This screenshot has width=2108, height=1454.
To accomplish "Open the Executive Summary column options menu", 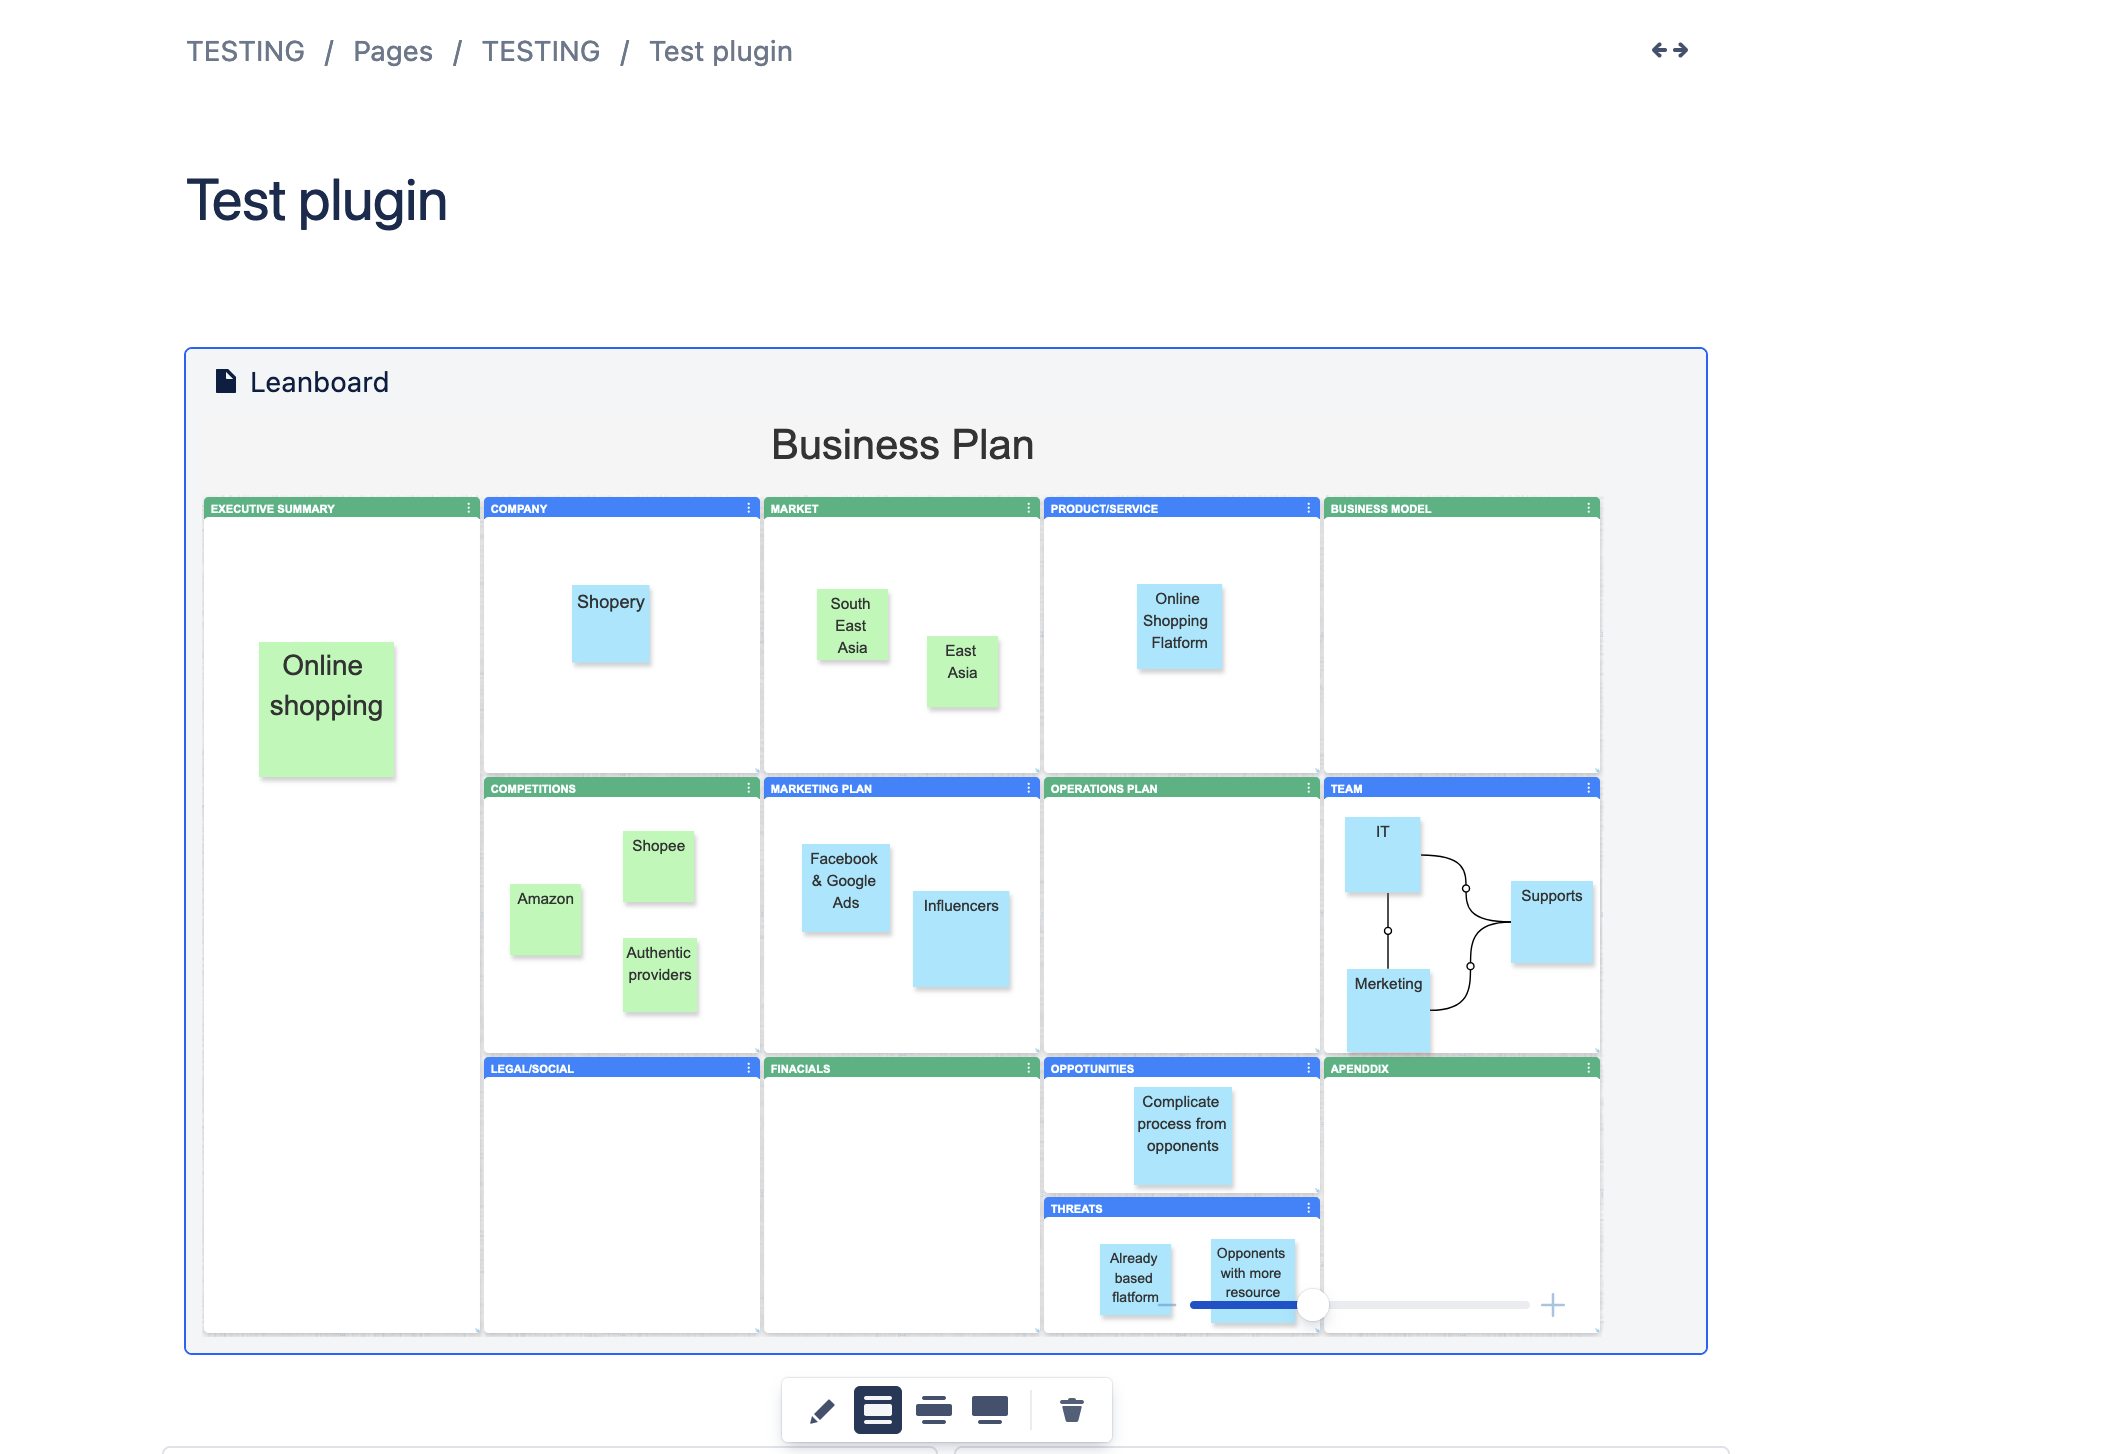I will pyautogui.click(x=468, y=508).
